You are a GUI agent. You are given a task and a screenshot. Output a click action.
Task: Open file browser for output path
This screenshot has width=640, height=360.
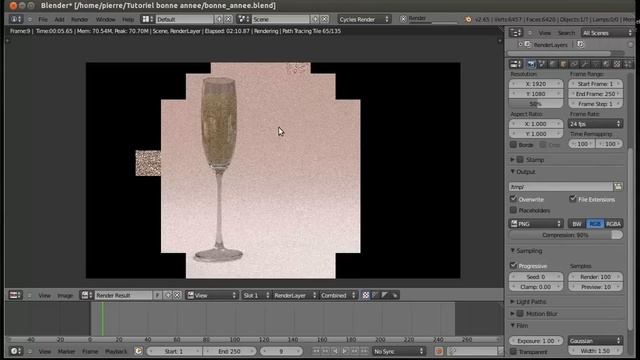[618, 187]
